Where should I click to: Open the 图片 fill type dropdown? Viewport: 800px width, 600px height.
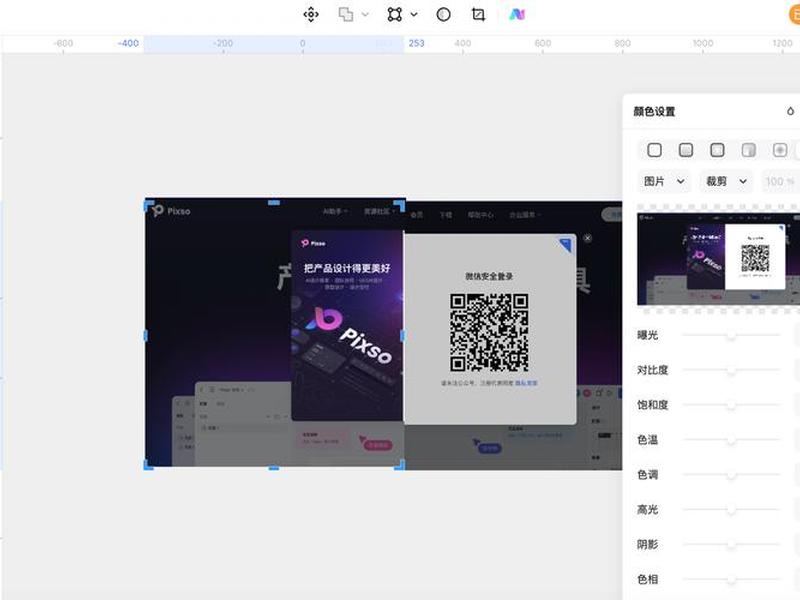[x=664, y=181]
